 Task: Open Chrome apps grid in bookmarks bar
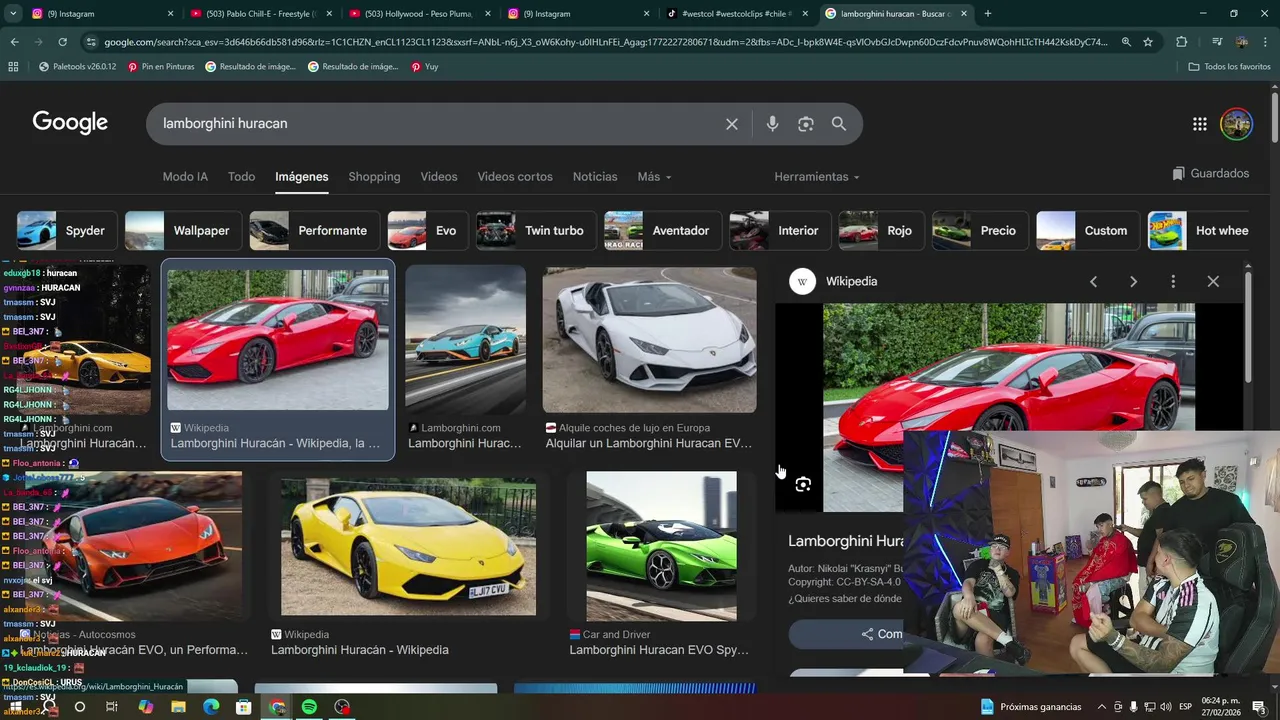pyautogui.click(x=13, y=67)
